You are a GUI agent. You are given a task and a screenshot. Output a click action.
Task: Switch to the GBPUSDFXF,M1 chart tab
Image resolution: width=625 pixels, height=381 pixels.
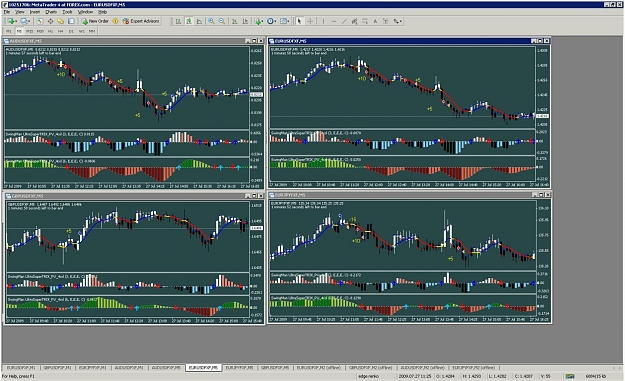click(x=57, y=368)
